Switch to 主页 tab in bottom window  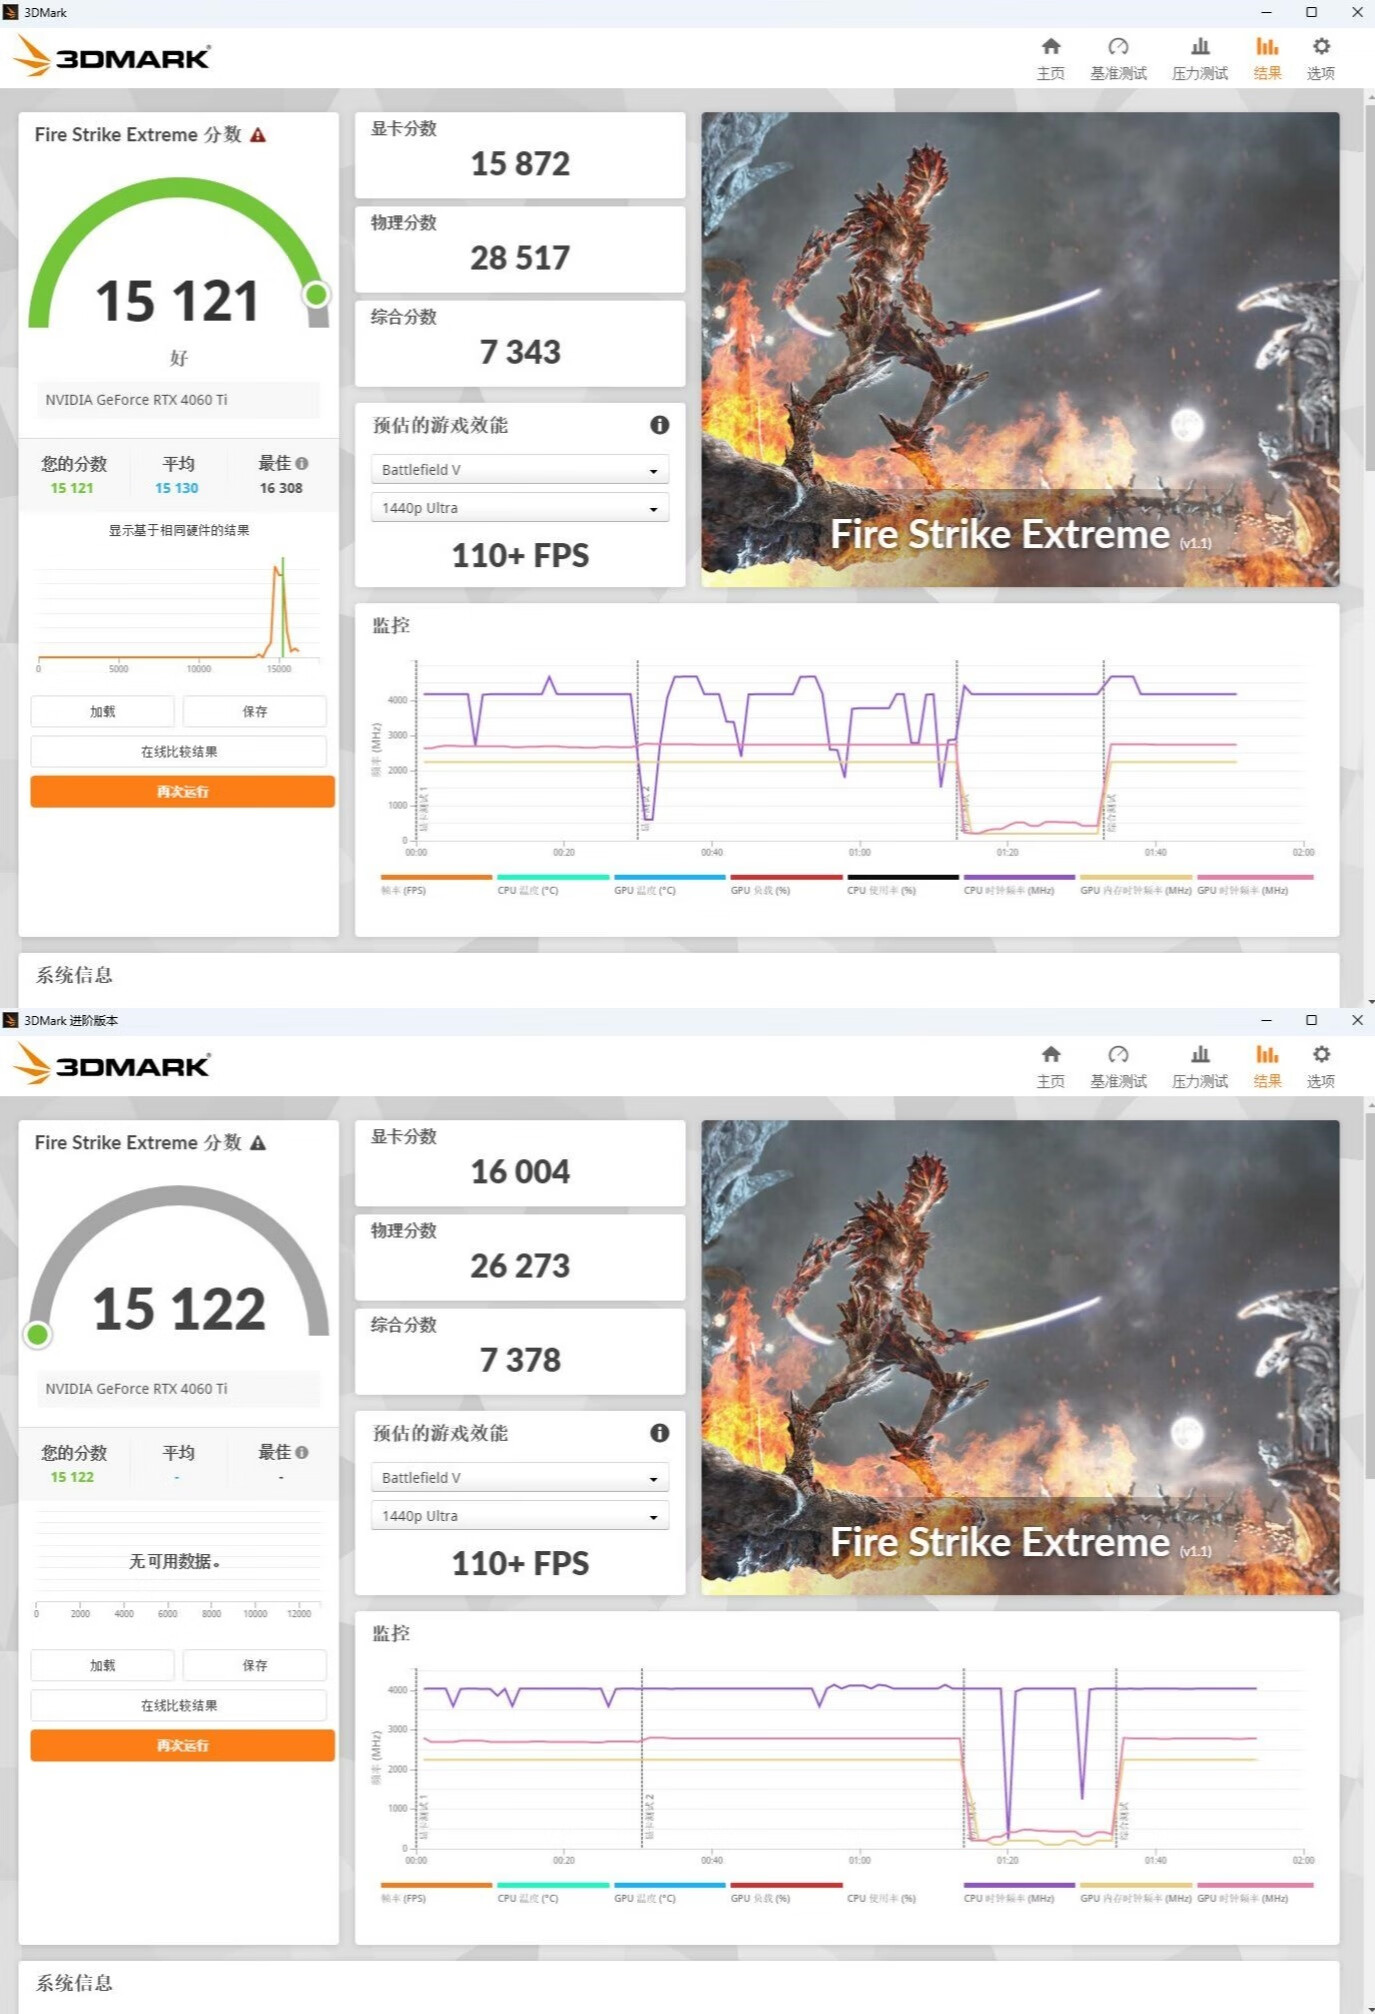pos(1050,1066)
